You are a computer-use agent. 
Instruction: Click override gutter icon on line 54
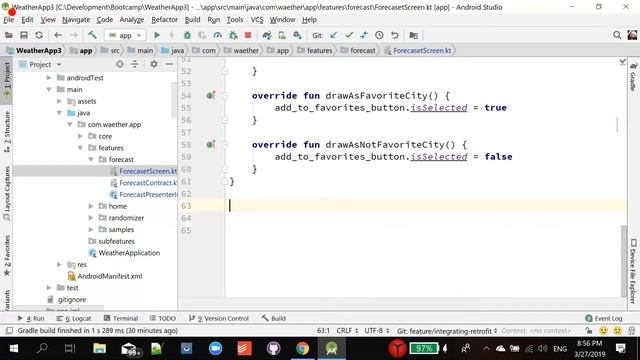(211, 96)
